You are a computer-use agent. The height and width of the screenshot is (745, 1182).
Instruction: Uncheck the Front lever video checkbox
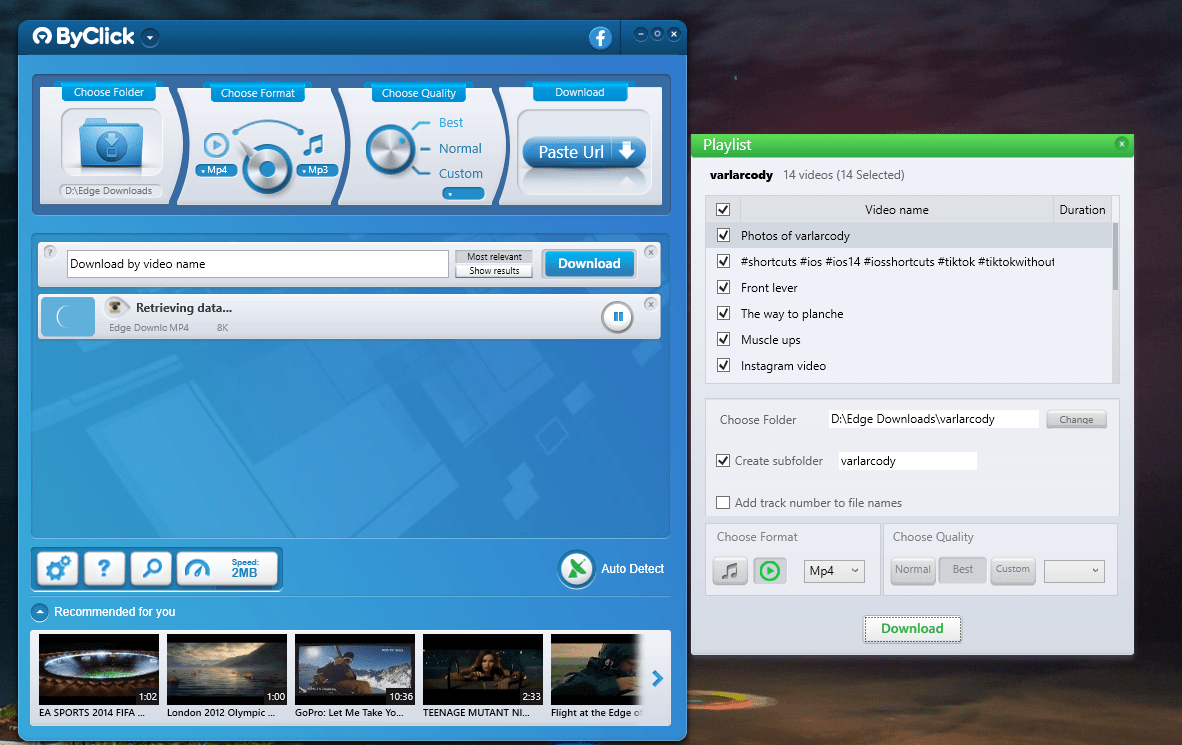[x=724, y=288]
